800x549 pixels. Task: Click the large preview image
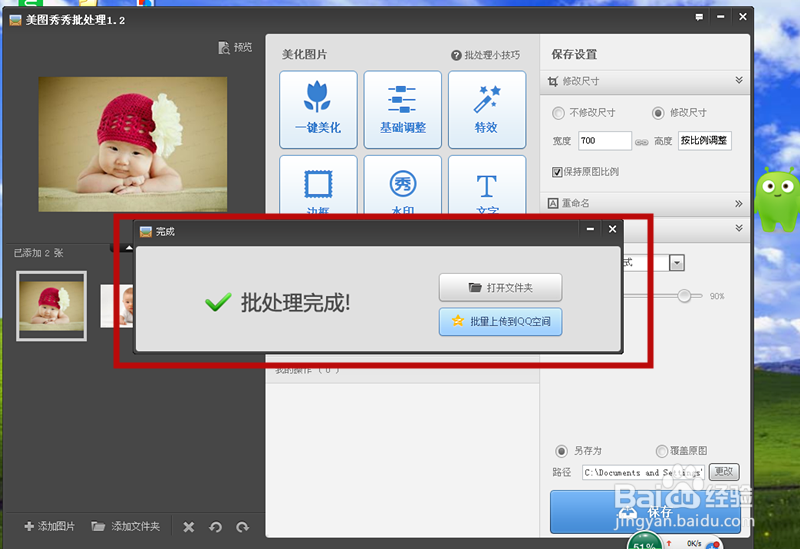pyautogui.click(x=133, y=144)
